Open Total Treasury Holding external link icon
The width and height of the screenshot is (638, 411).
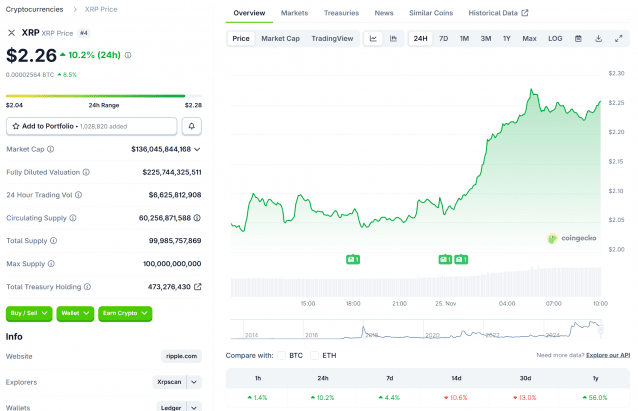(197, 287)
